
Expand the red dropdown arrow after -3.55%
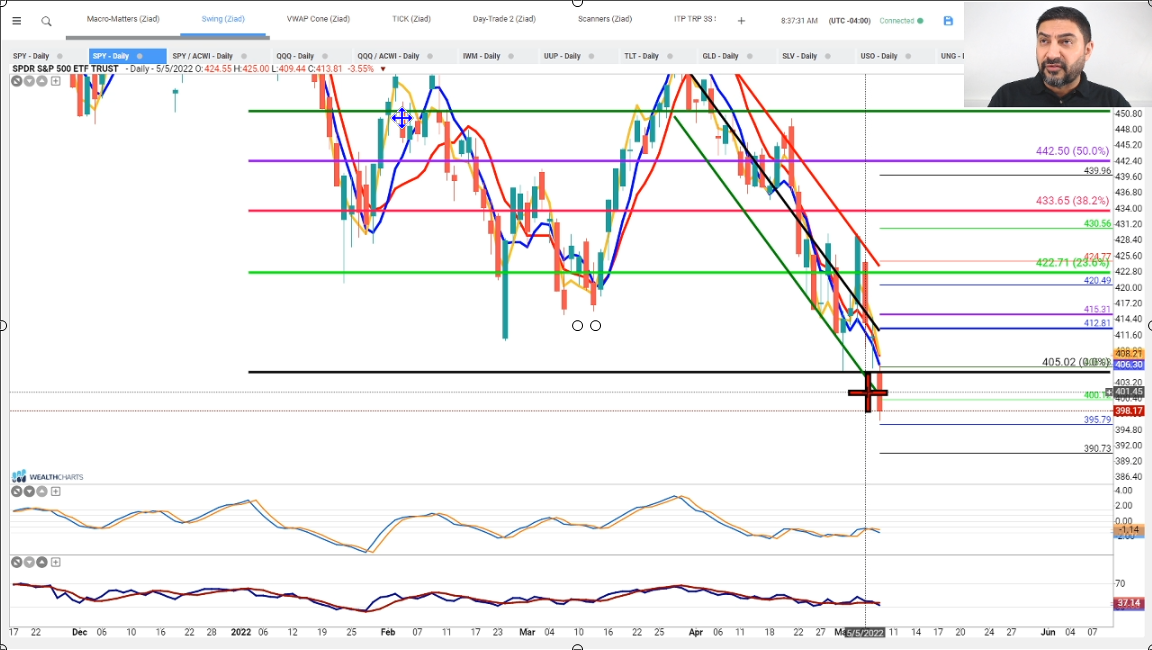pos(383,69)
